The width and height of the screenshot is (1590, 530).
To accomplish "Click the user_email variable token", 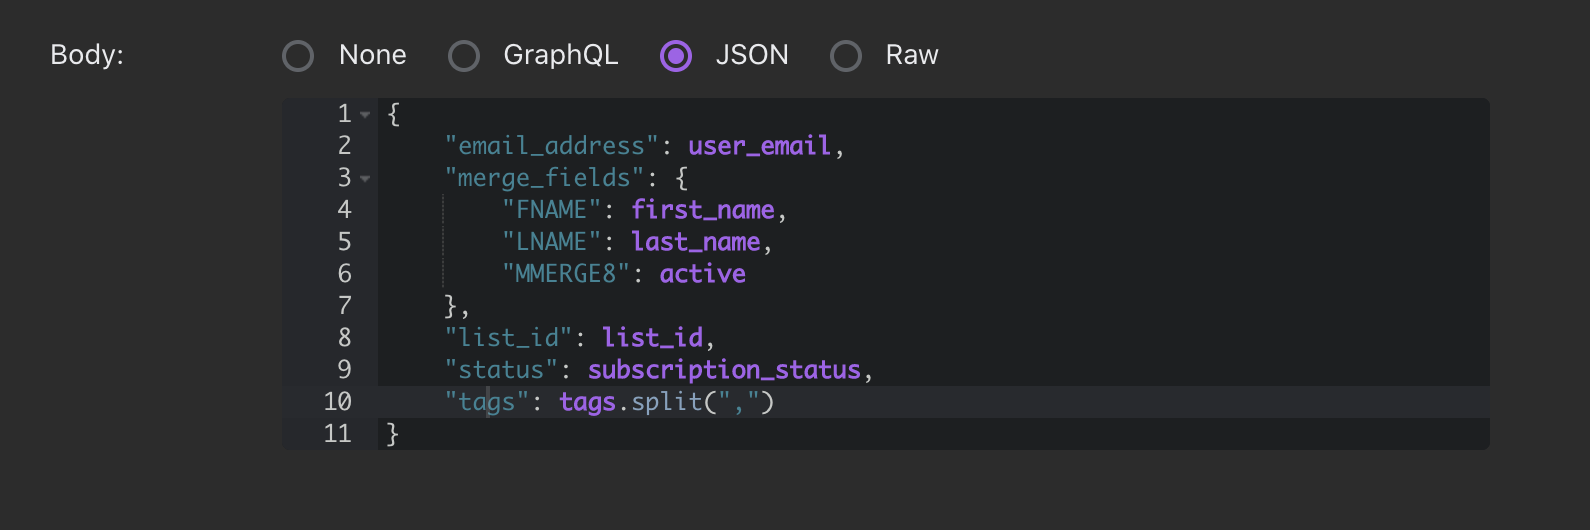I will pyautogui.click(x=760, y=146).
